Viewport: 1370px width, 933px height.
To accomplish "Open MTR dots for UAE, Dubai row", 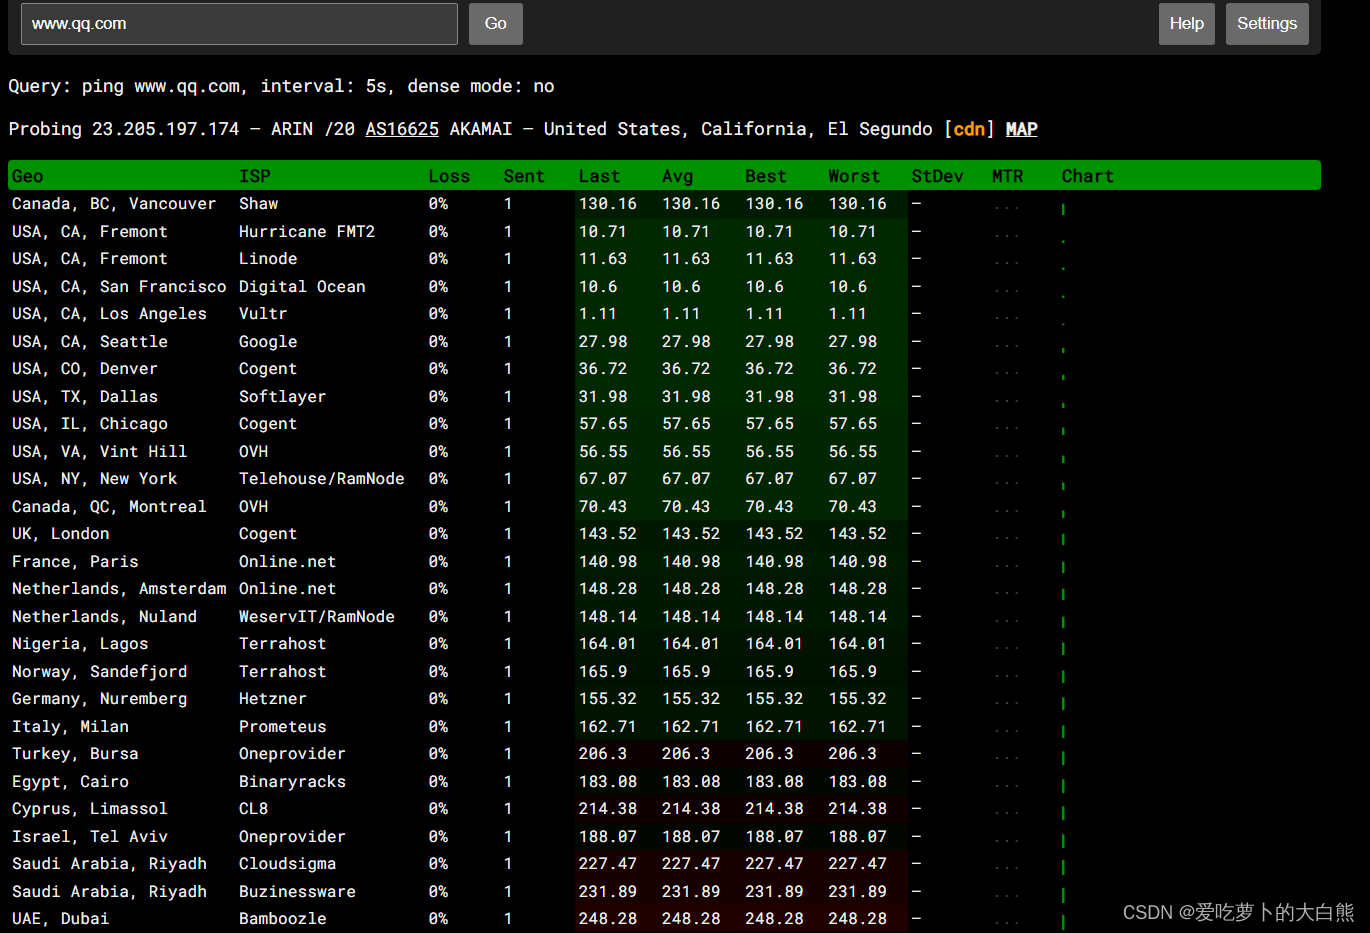I will tap(1006, 922).
